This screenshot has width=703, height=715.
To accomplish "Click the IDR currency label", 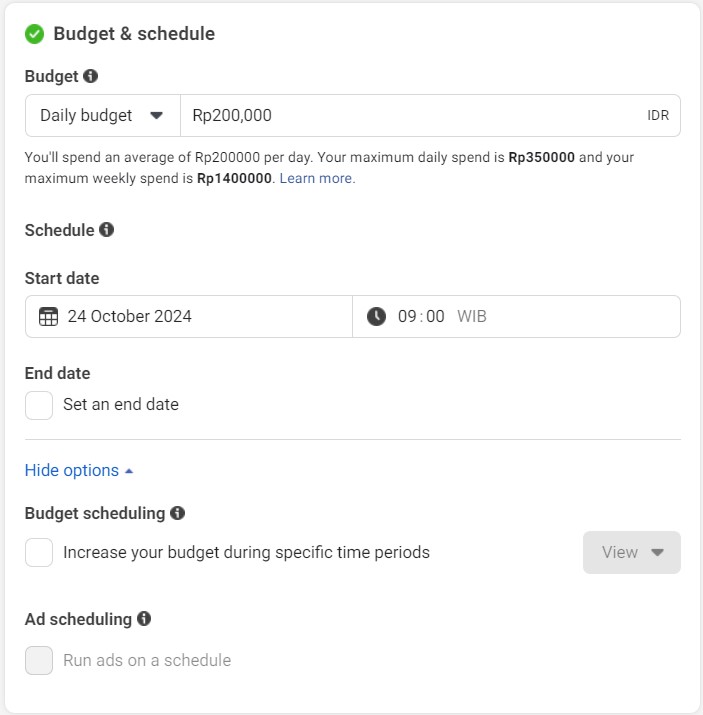I will click(658, 115).
